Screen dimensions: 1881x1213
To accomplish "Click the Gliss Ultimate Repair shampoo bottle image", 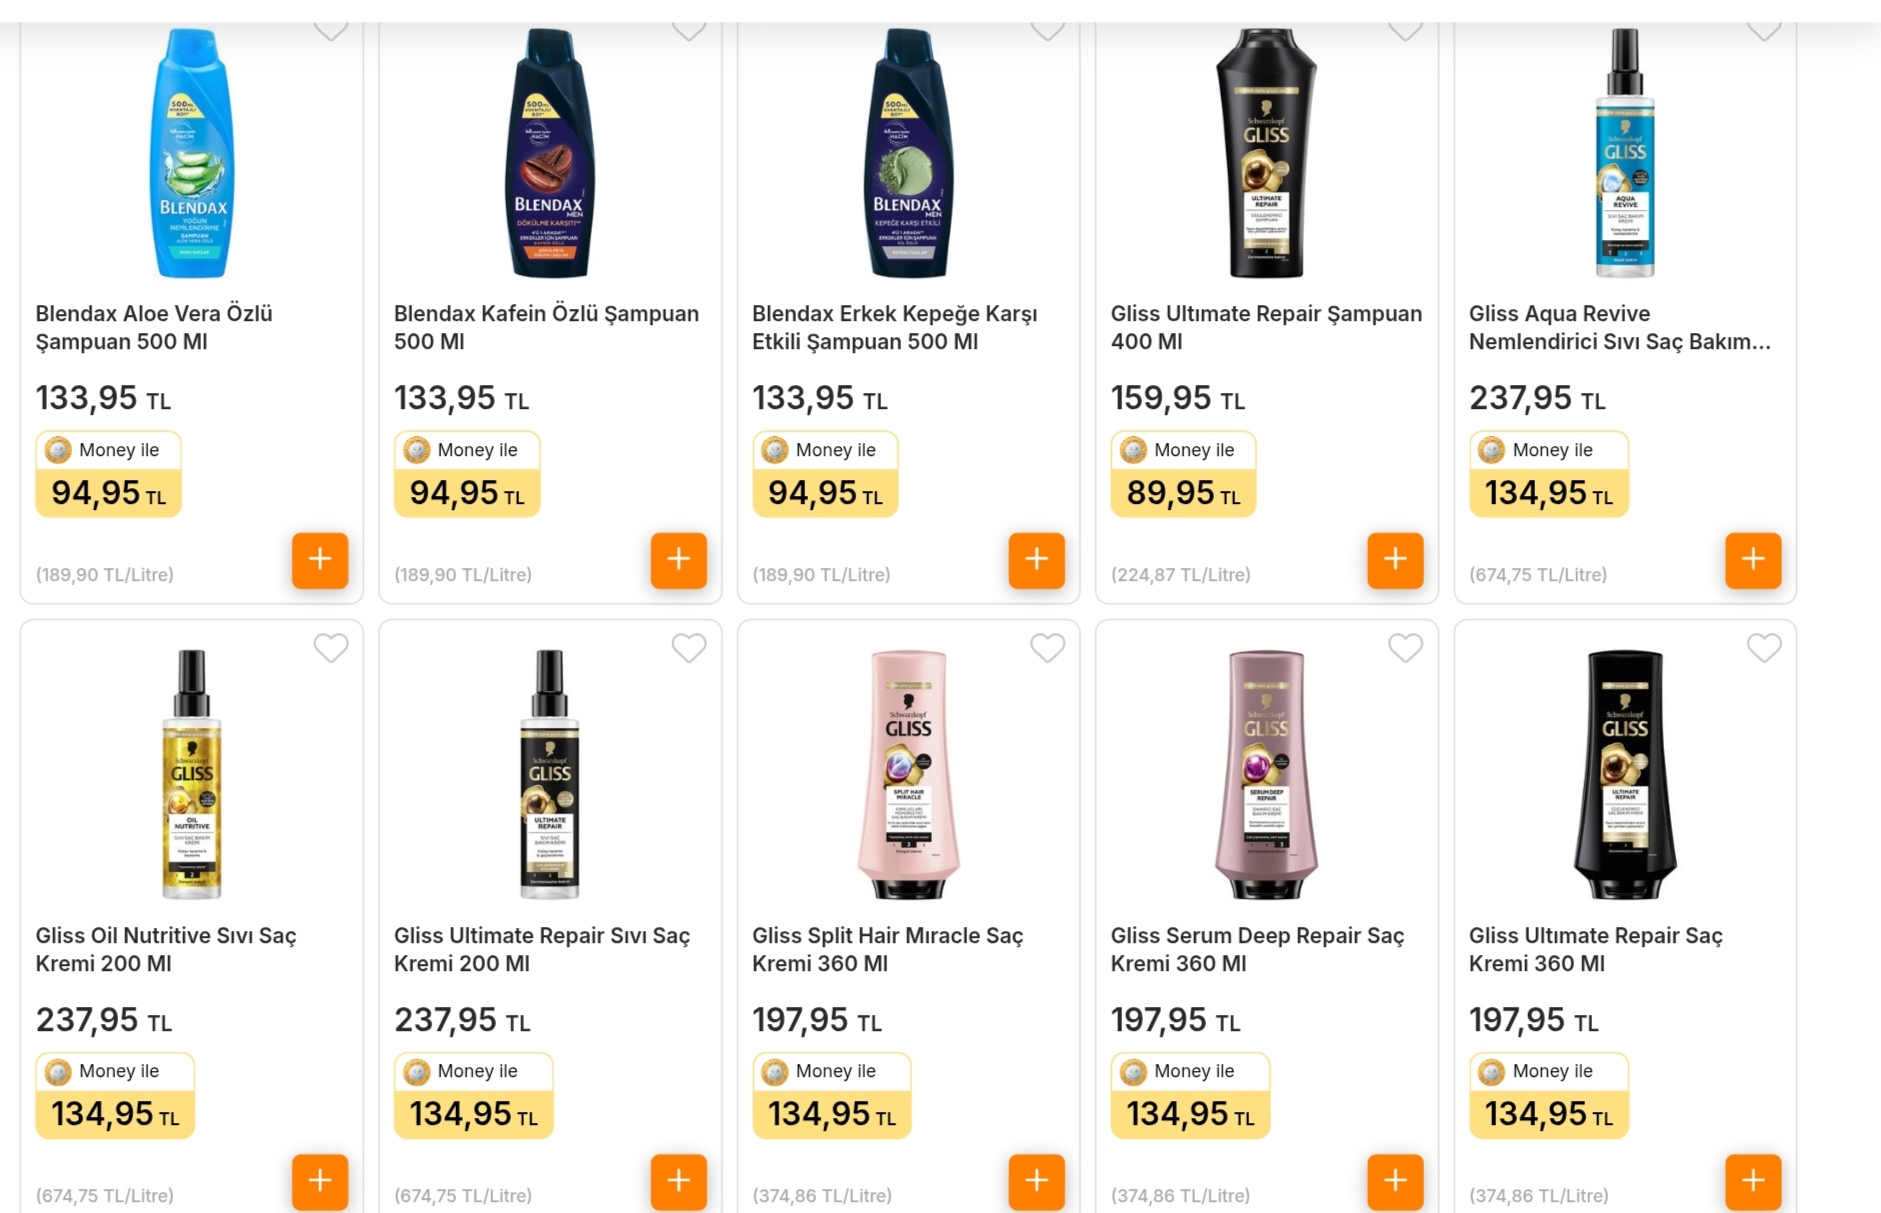I will [1265, 153].
